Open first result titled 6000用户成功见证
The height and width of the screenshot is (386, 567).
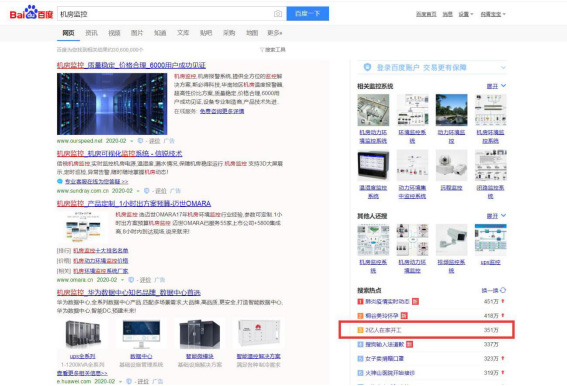click(131, 65)
